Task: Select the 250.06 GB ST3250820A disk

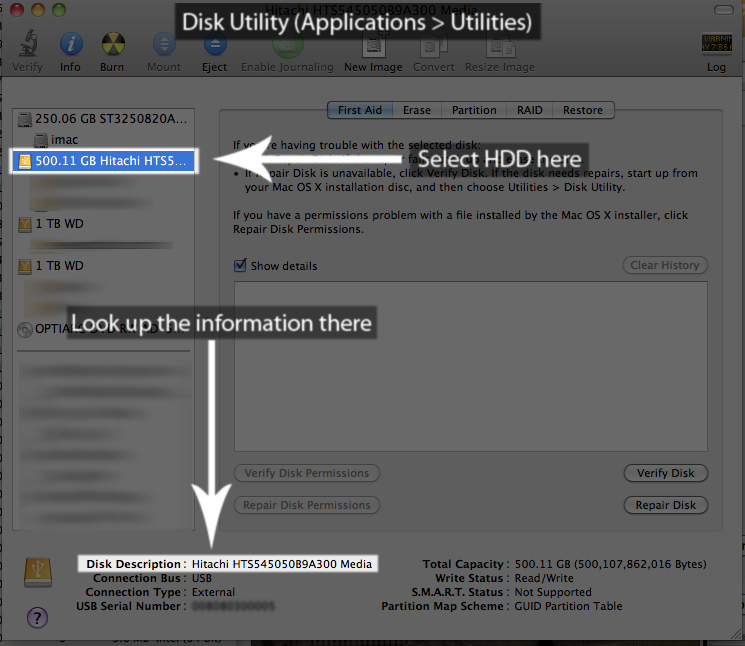Action: [x=103, y=119]
